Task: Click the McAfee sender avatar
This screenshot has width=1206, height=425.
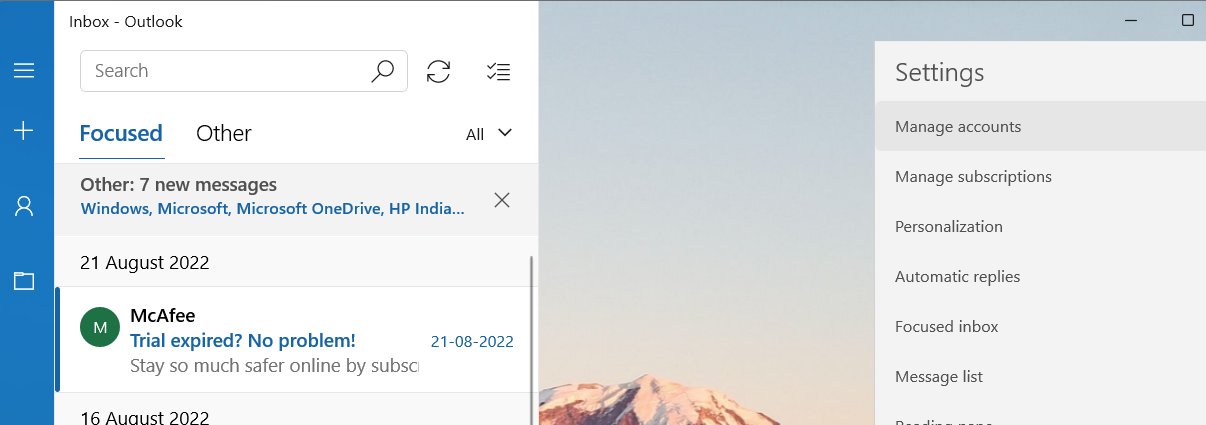Action: [x=100, y=327]
